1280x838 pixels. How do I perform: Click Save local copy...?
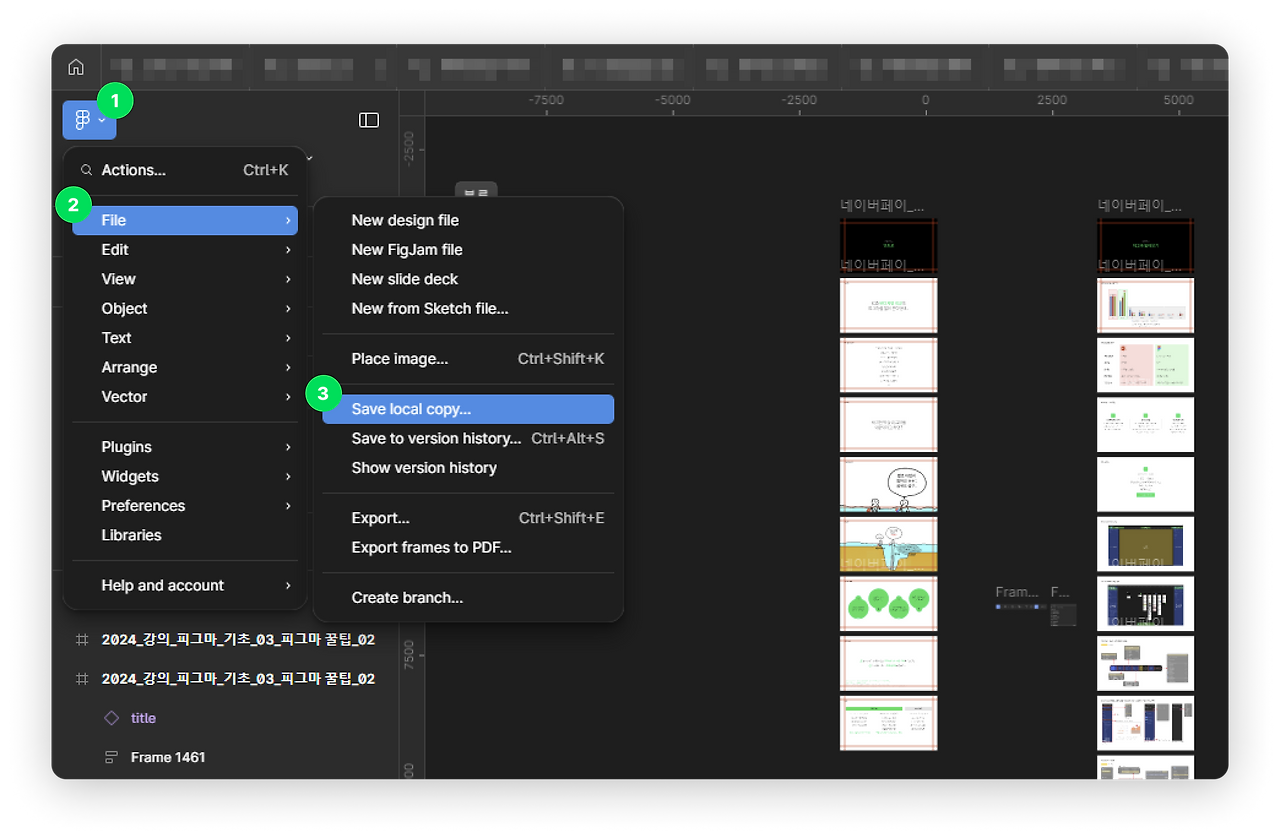click(468, 409)
